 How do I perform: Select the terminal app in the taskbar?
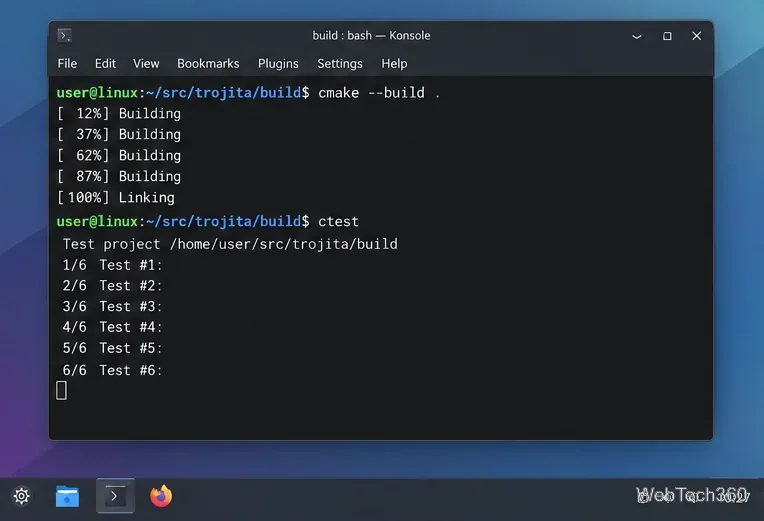click(115, 496)
